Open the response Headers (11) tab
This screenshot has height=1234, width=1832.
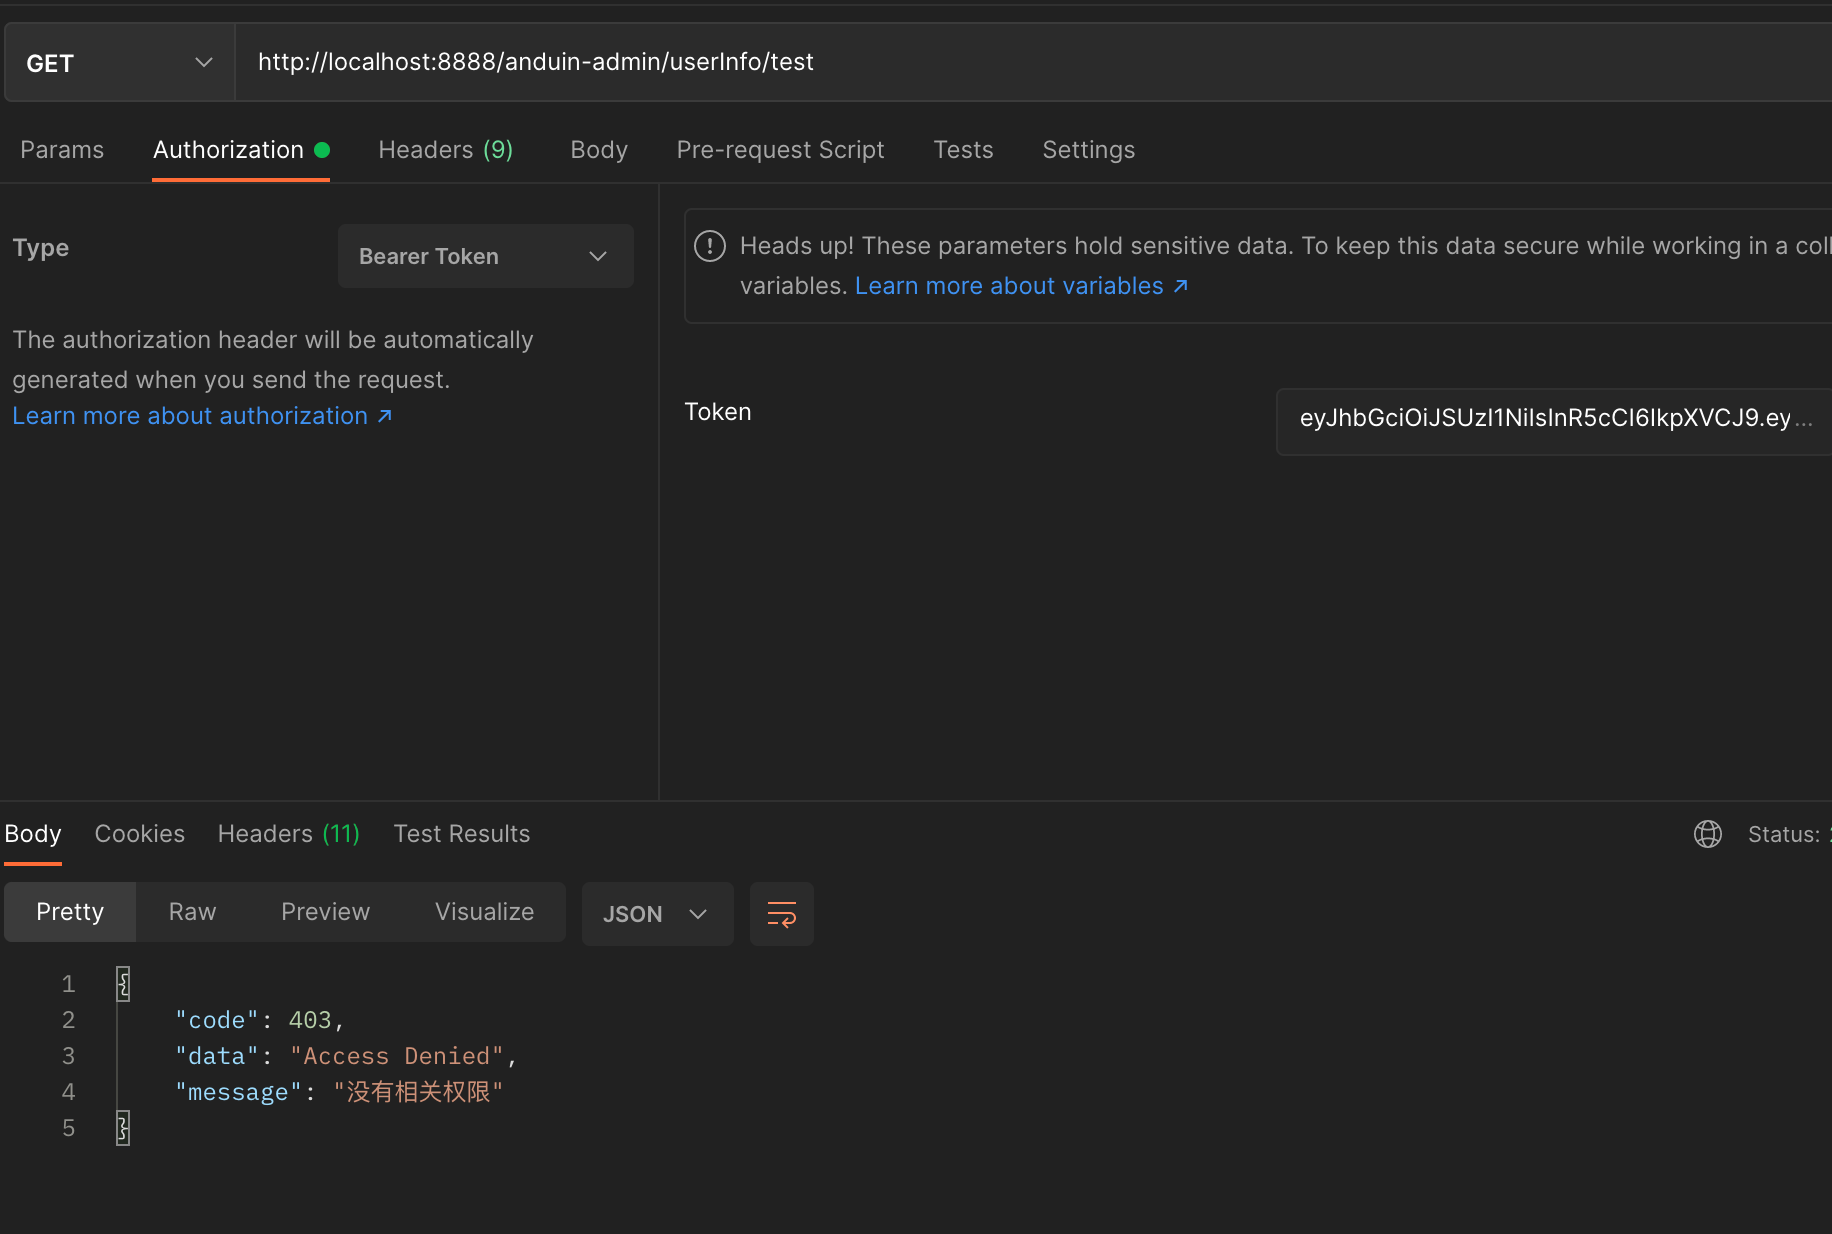tap(289, 834)
